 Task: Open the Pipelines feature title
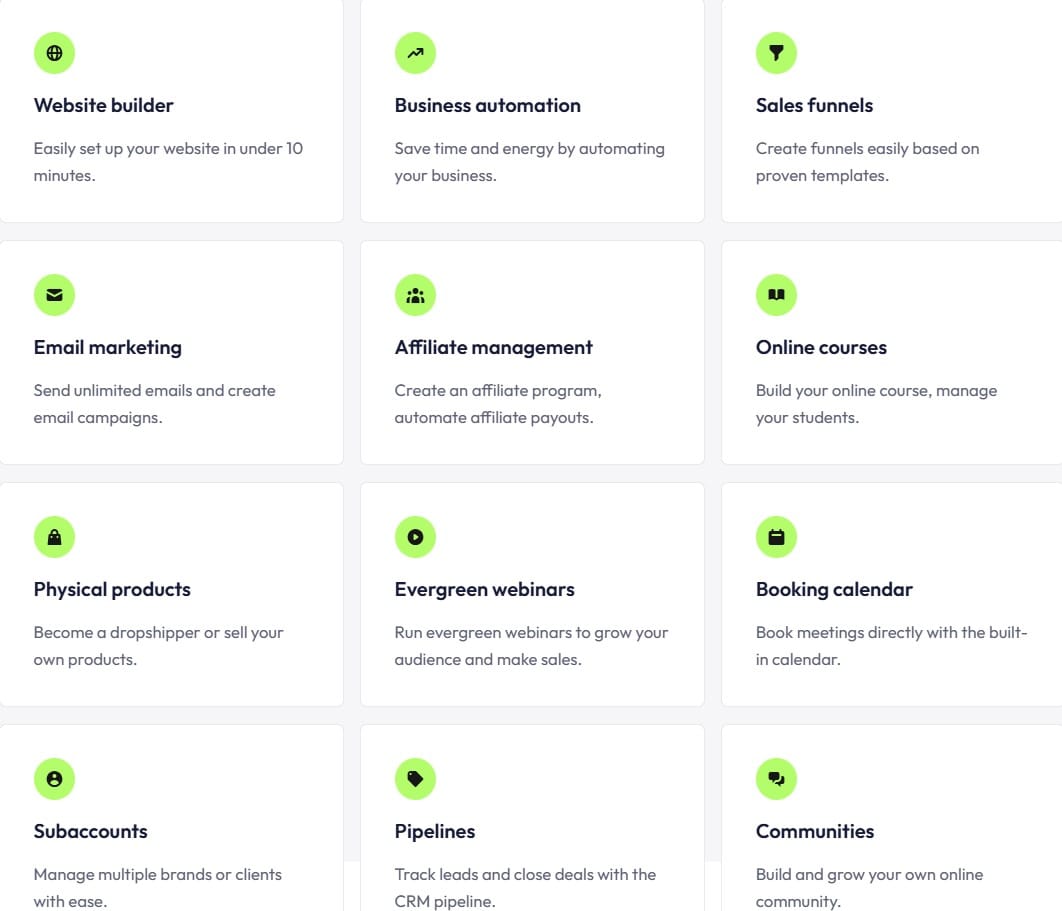435,832
